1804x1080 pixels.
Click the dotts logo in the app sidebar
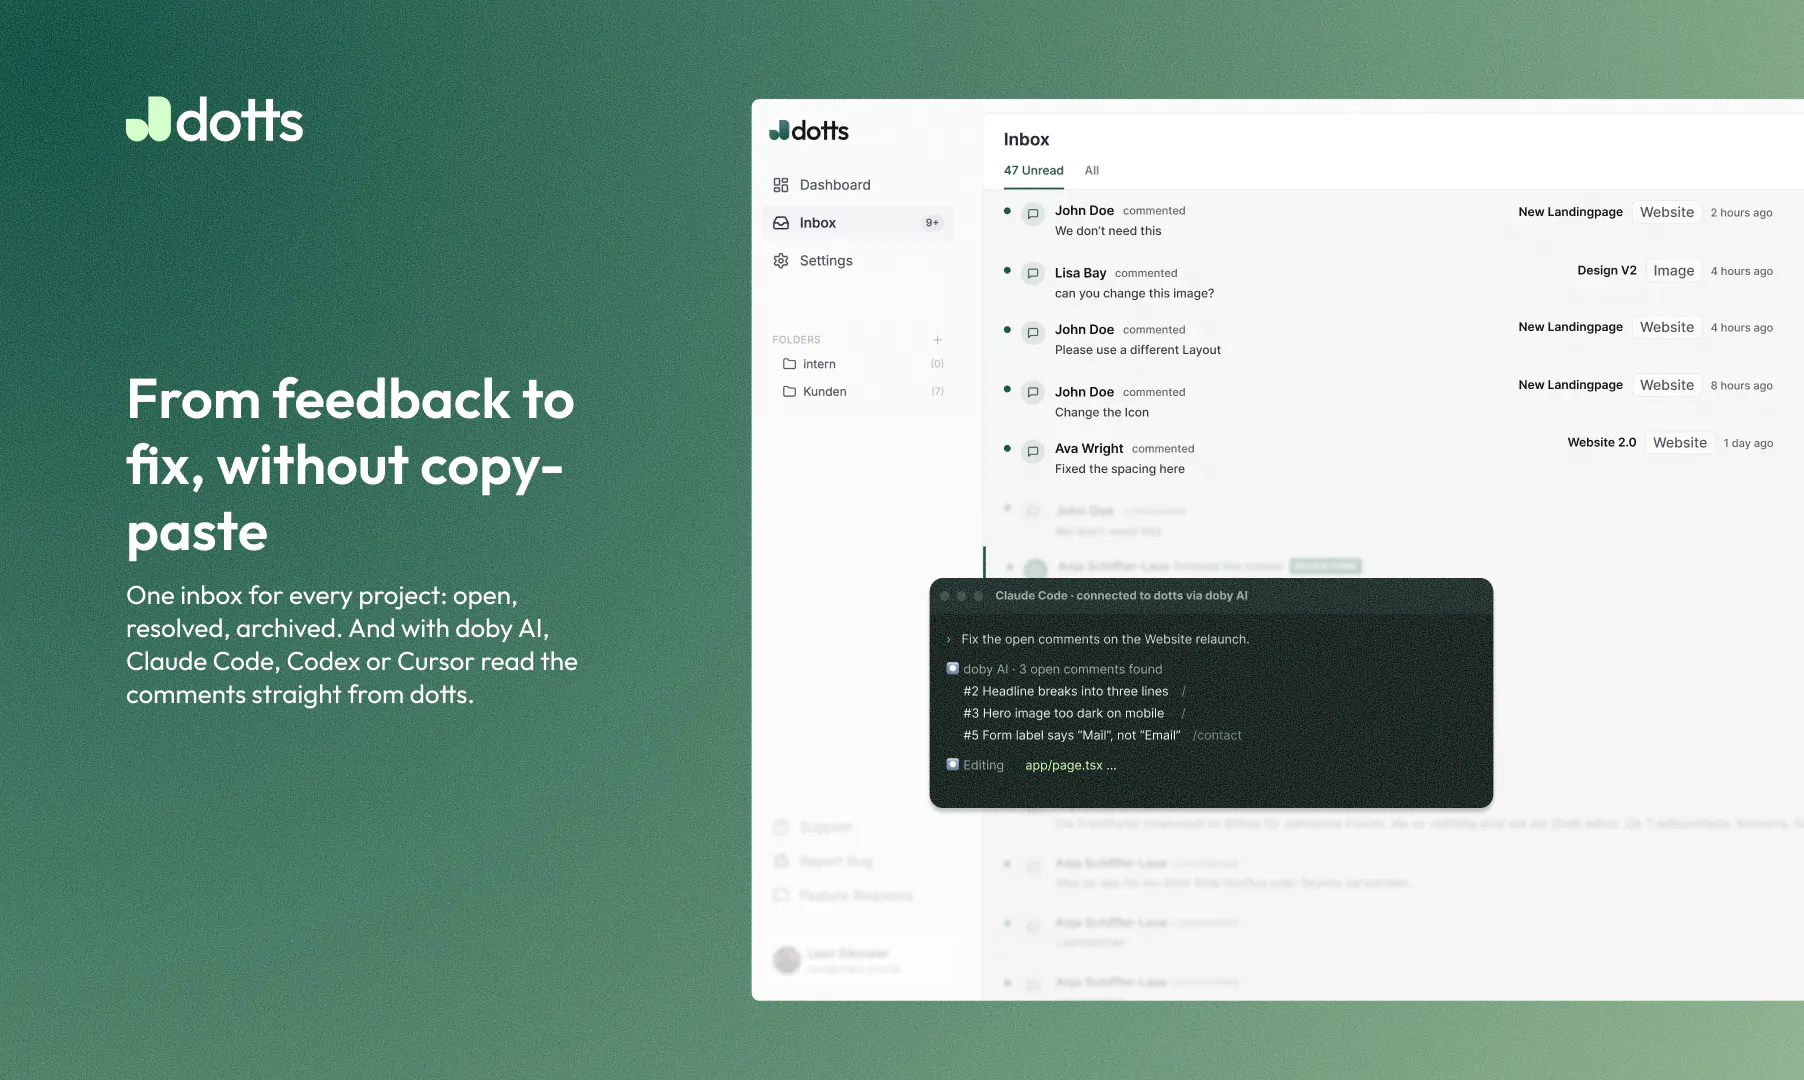point(809,131)
